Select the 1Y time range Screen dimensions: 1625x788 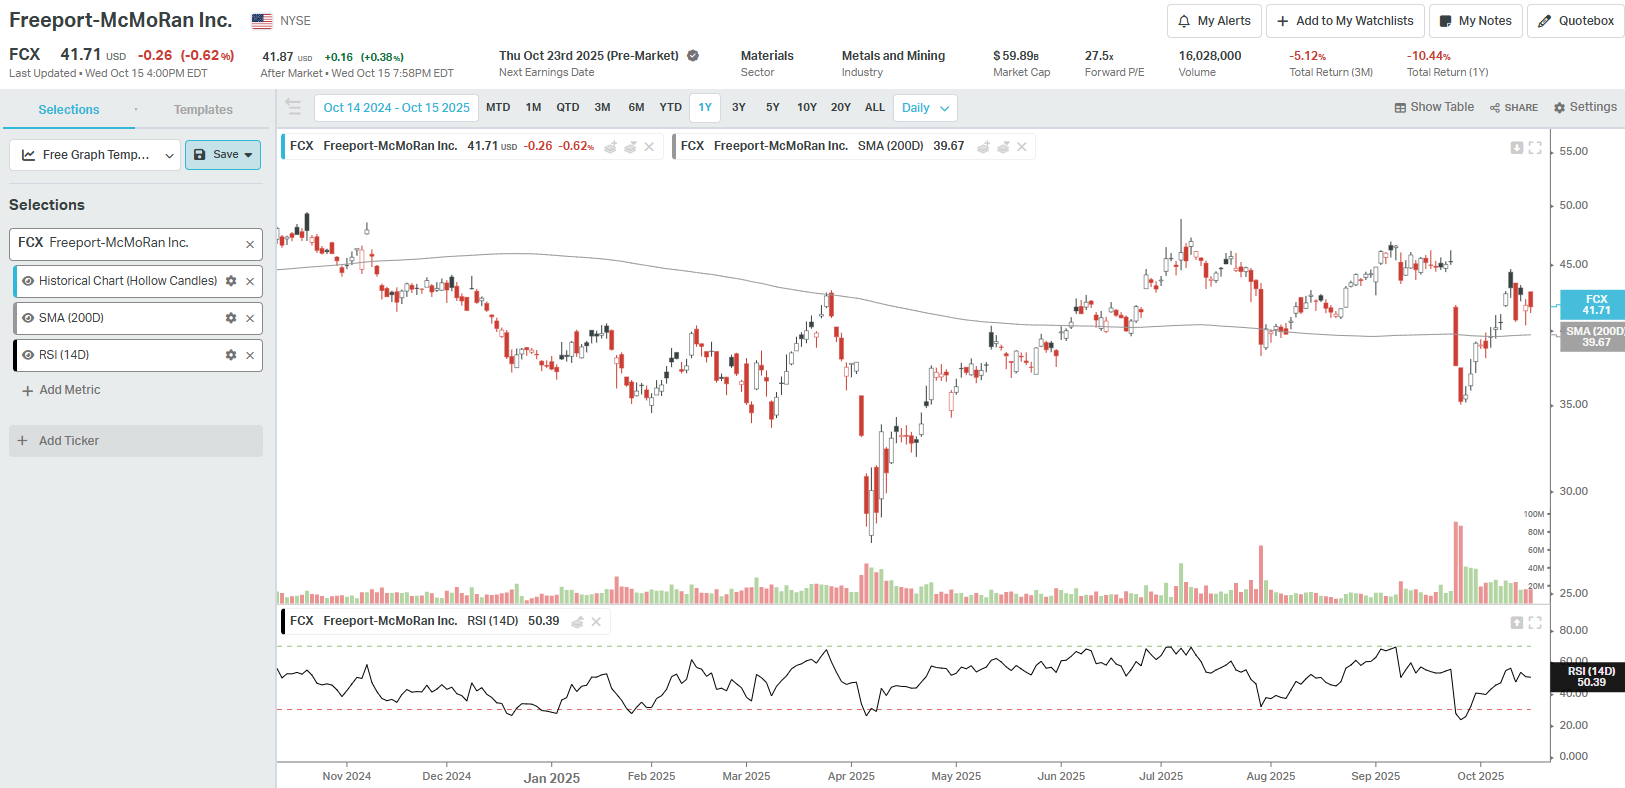(705, 107)
